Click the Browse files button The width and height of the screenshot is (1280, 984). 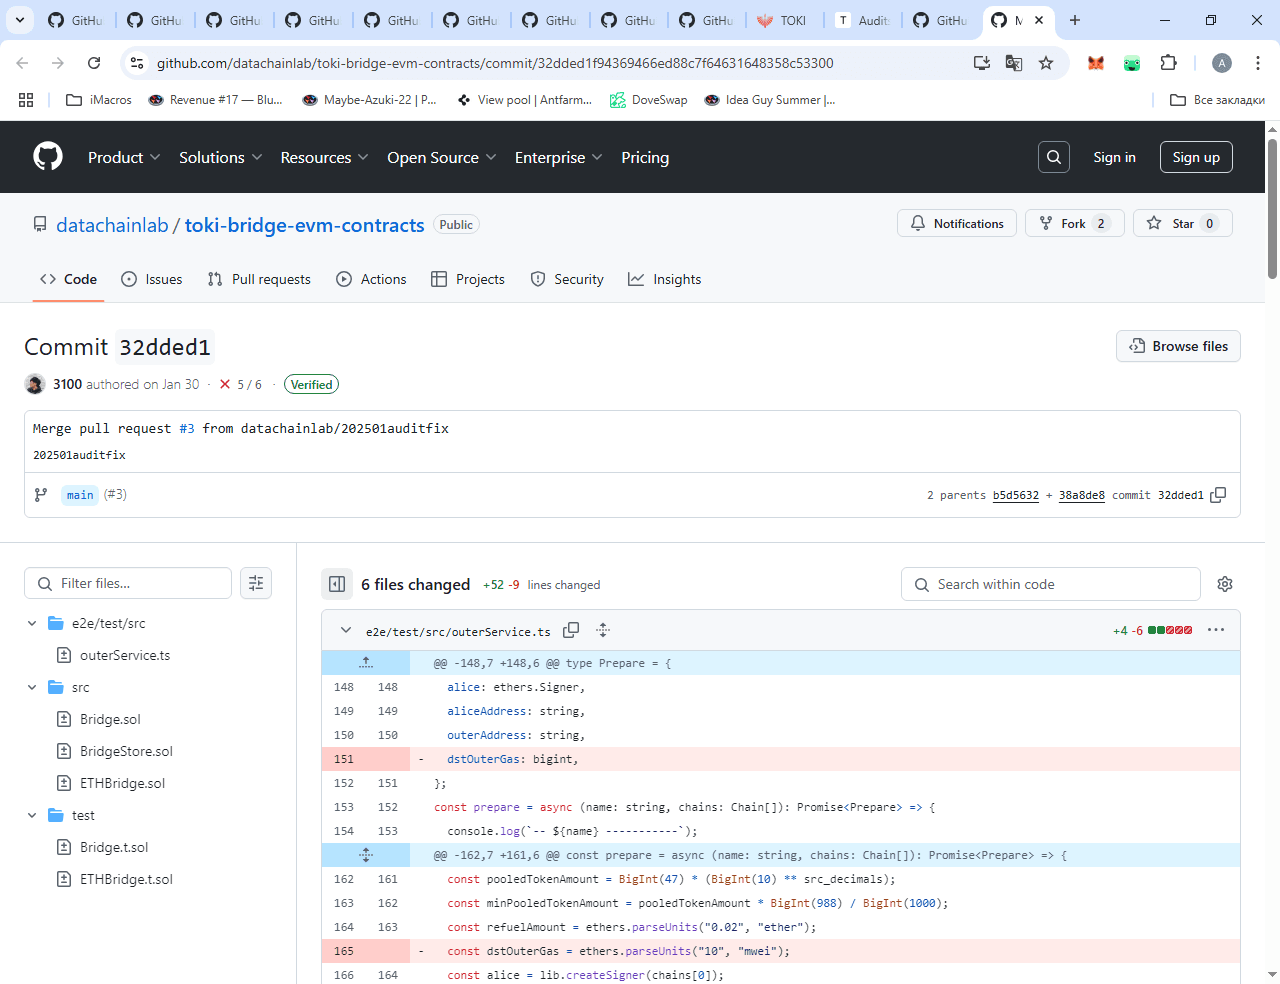1178,346
